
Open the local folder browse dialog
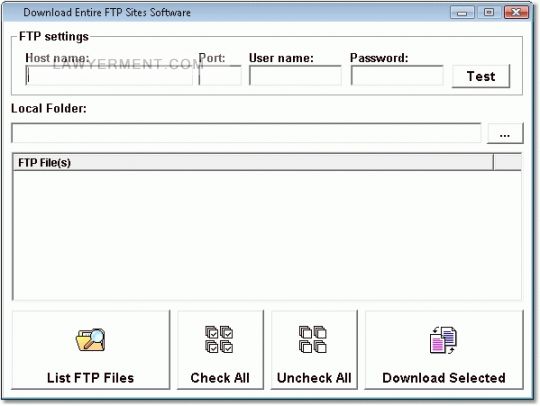point(505,133)
